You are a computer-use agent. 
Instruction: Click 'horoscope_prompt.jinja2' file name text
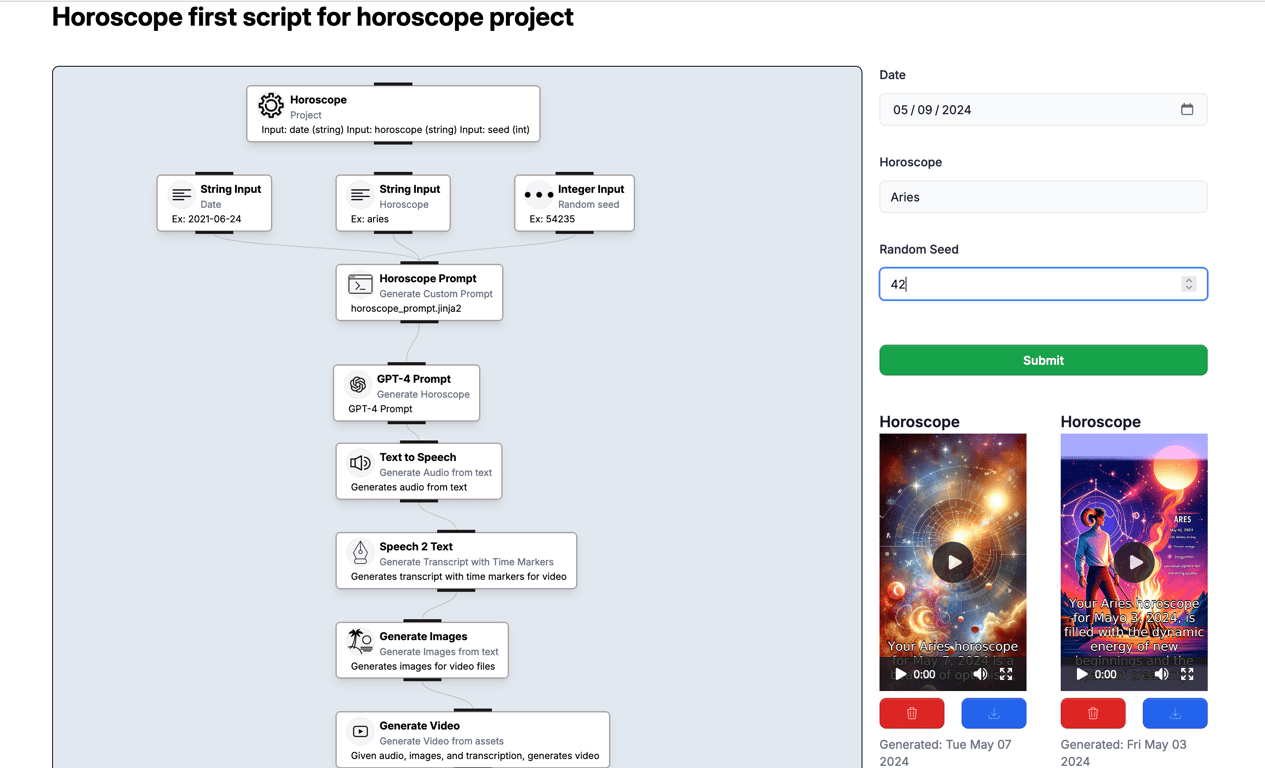click(x=406, y=308)
